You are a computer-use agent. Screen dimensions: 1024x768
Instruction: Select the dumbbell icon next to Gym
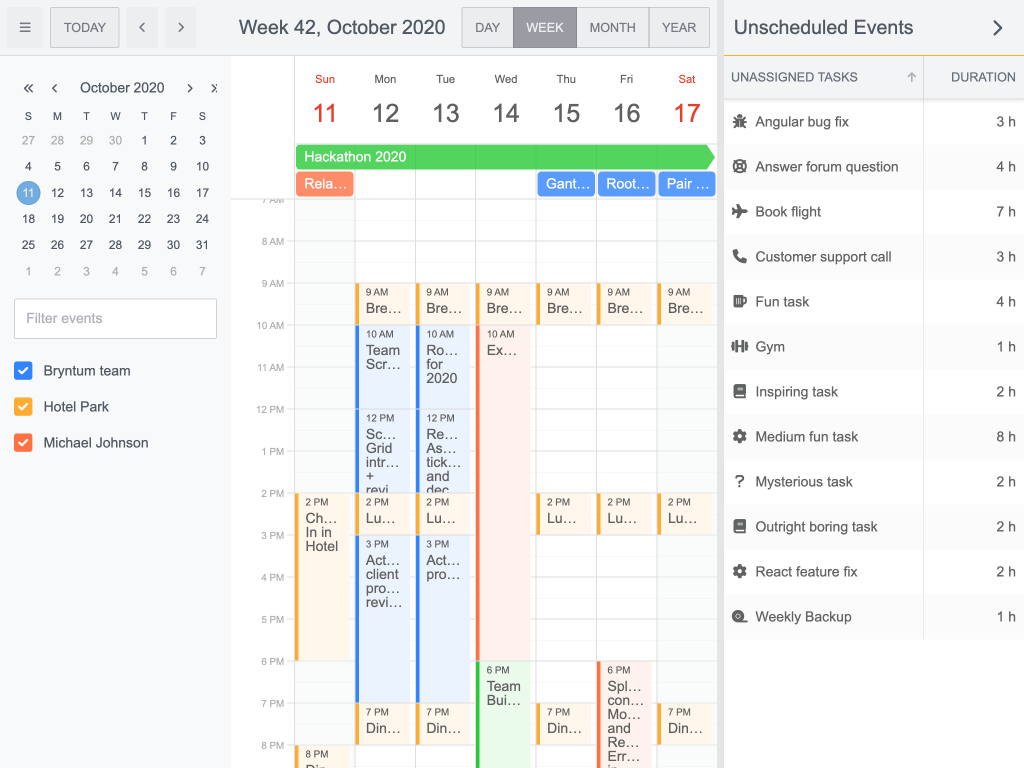(739, 347)
